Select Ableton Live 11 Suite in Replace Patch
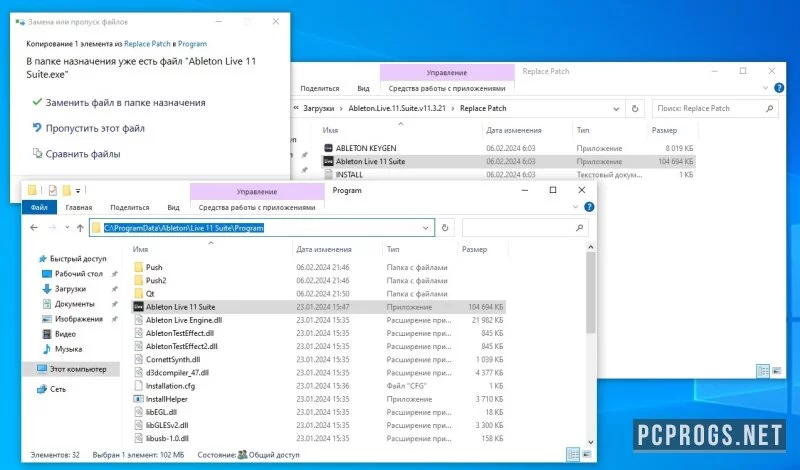Image resolution: width=800 pixels, height=470 pixels. pos(508,161)
